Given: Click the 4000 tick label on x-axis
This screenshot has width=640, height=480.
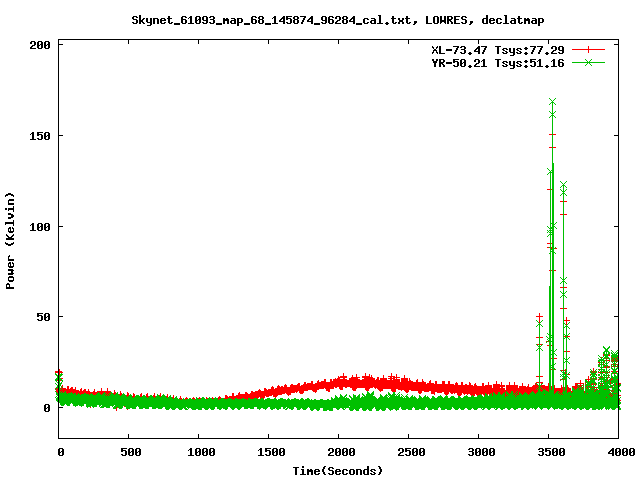Looking at the screenshot, I should pos(618,453).
